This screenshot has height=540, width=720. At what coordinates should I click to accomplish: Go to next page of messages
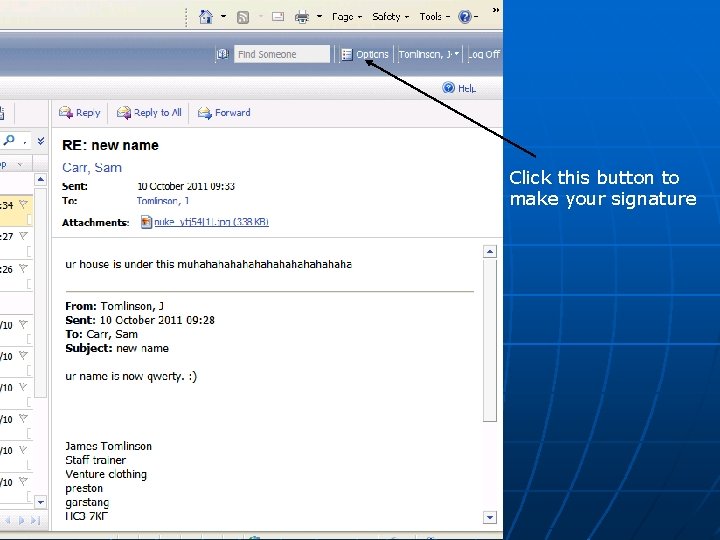(x=21, y=520)
